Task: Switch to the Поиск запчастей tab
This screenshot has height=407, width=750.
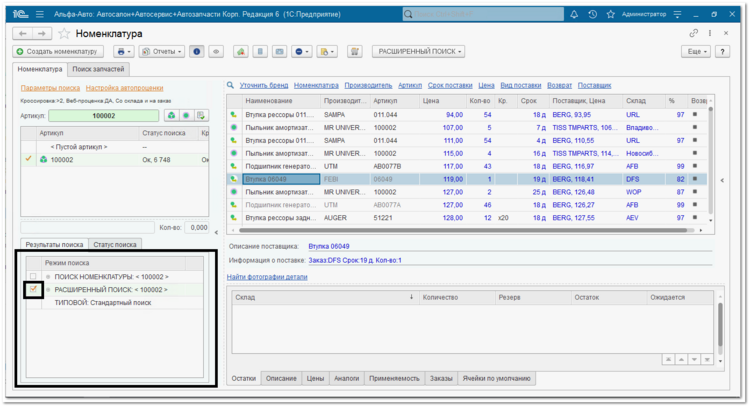Action: (x=98, y=69)
